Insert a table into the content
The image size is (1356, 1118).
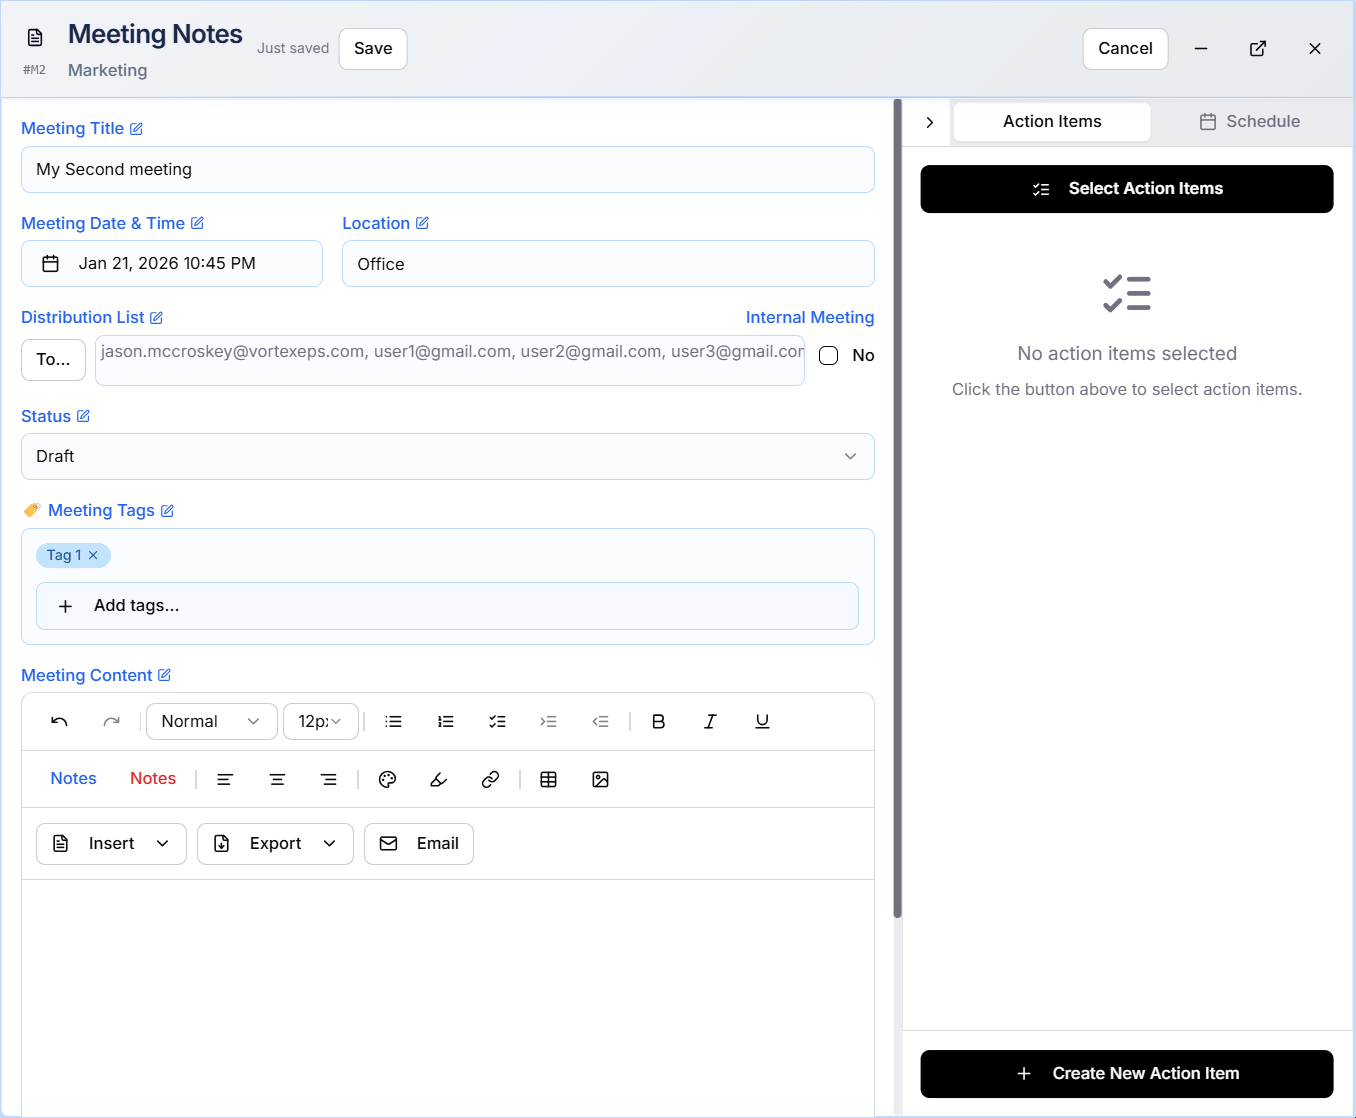coord(548,779)
